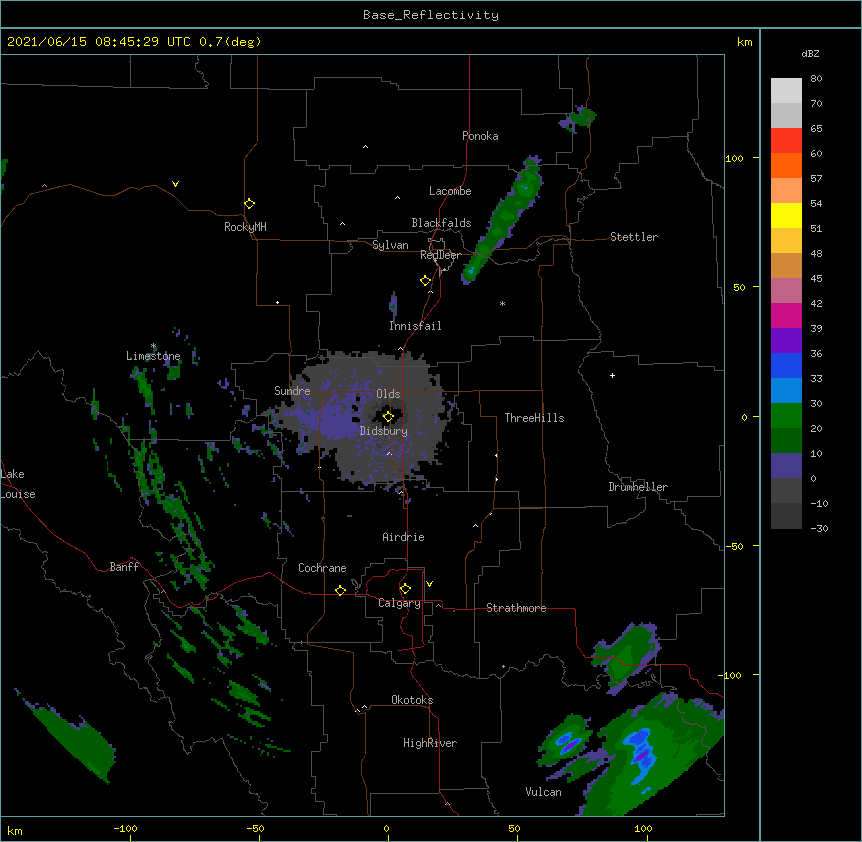Image resolution: width=862 pixels, height=842 pixels.
Task: Click the yellow diamond marker above RockyMH
Action: point(249,204)
